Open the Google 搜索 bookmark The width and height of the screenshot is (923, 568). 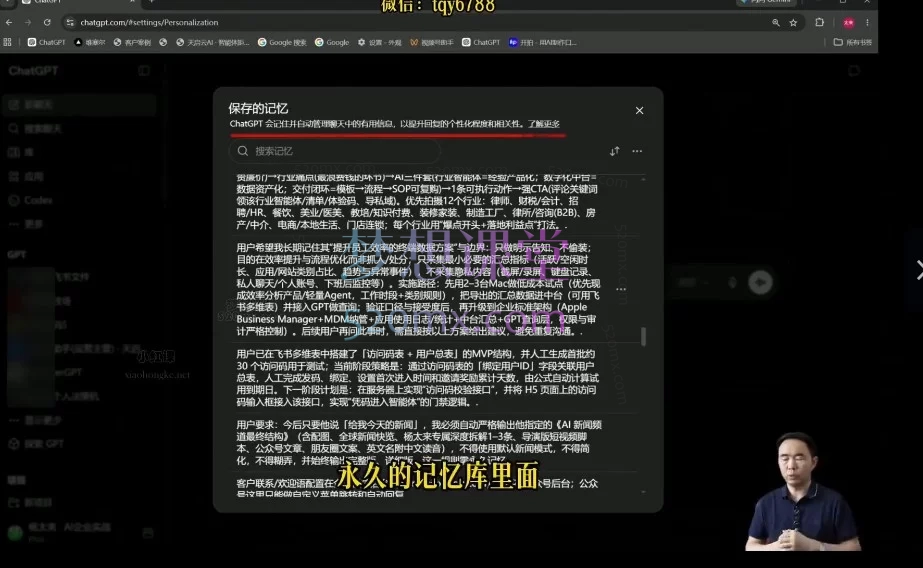click(x=282, y=42)
